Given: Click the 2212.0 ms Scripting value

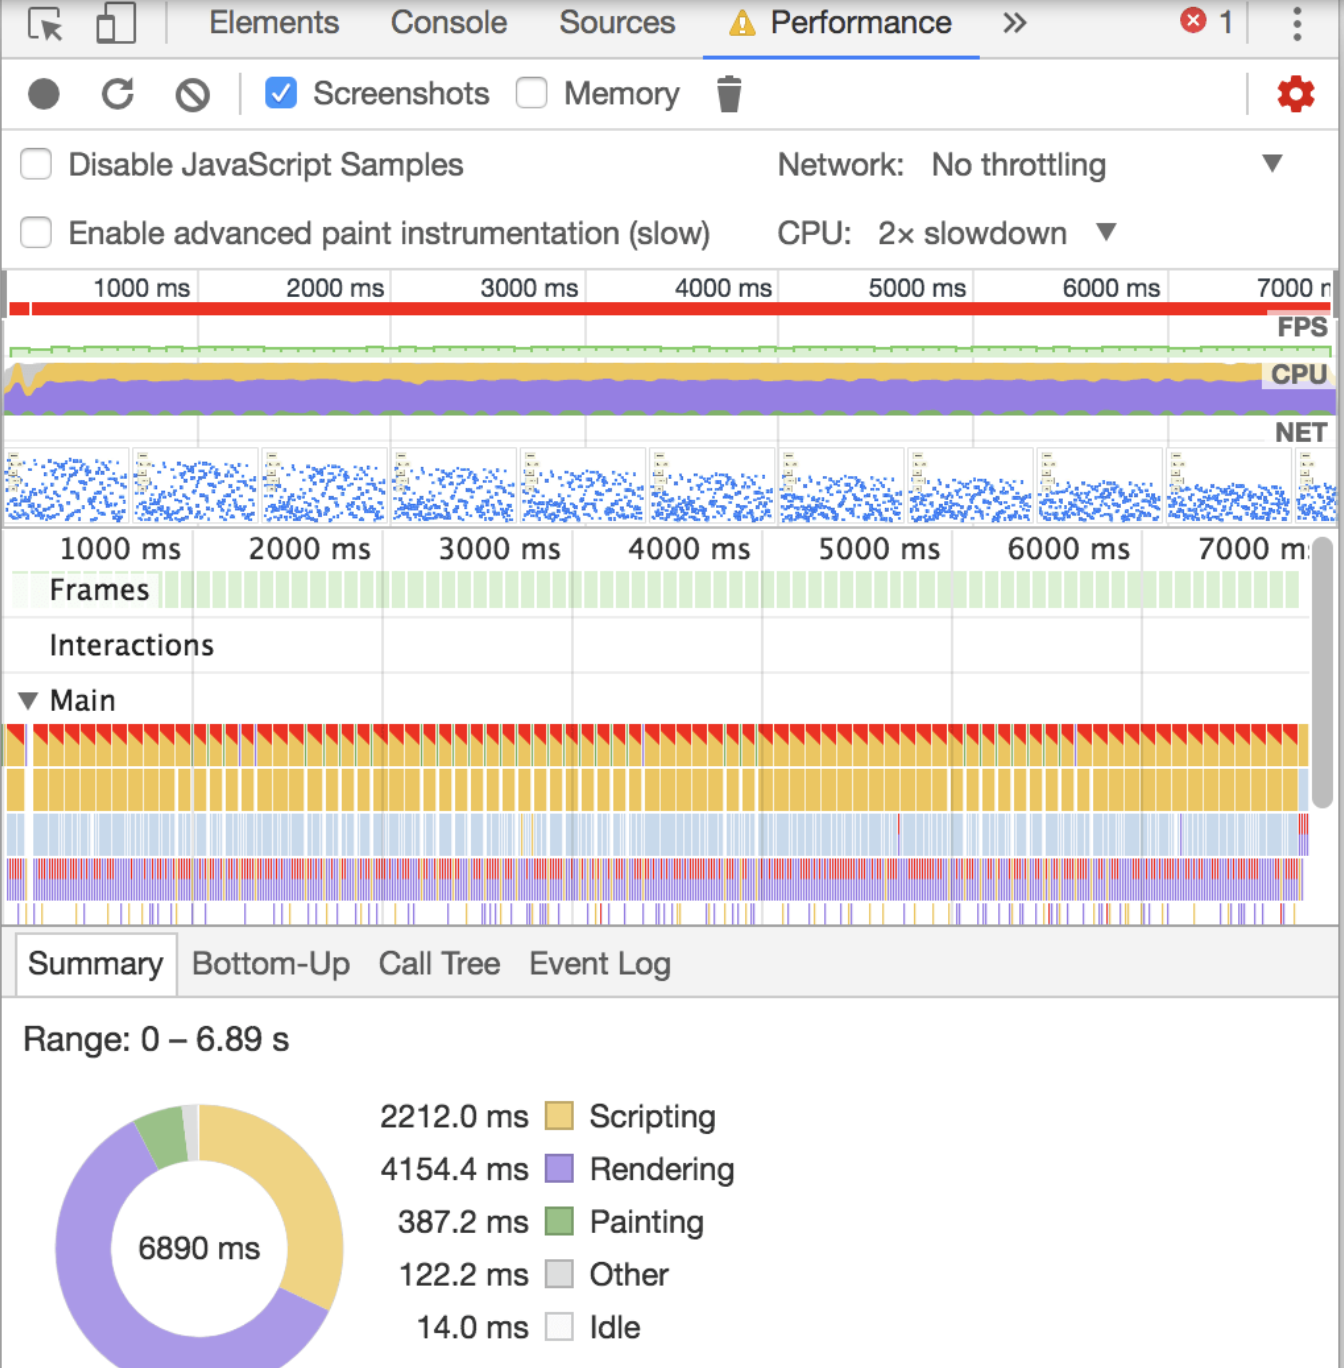Looking at the screenshot, I should [x=454, y=1116].
